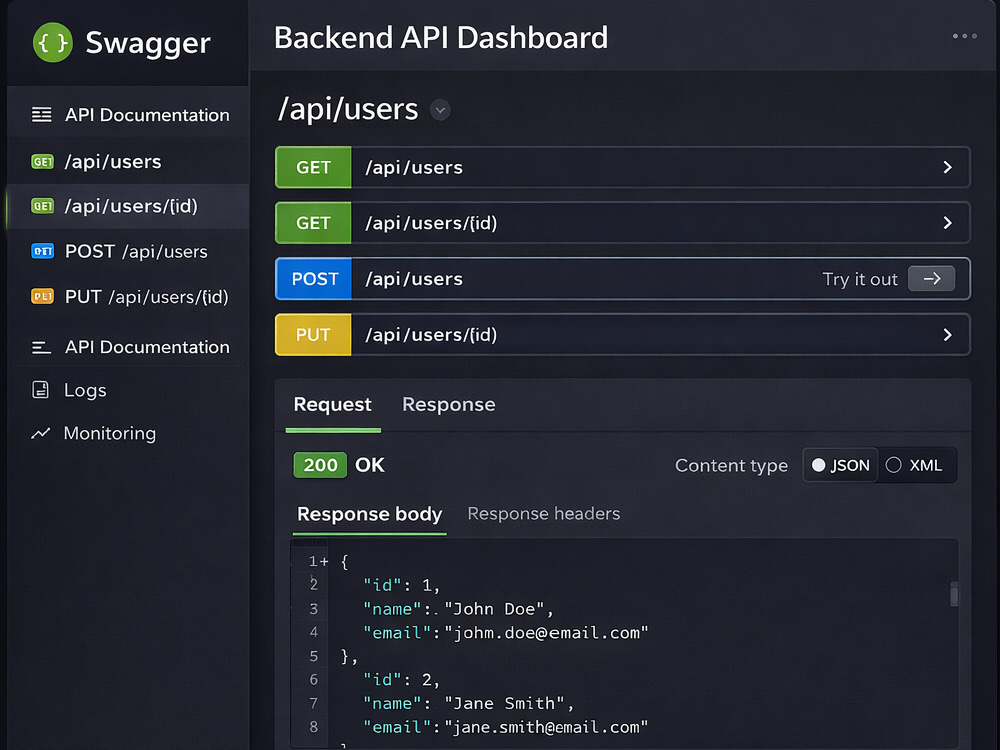Click the blue badge beside sidebar POST /api/users

43,251
